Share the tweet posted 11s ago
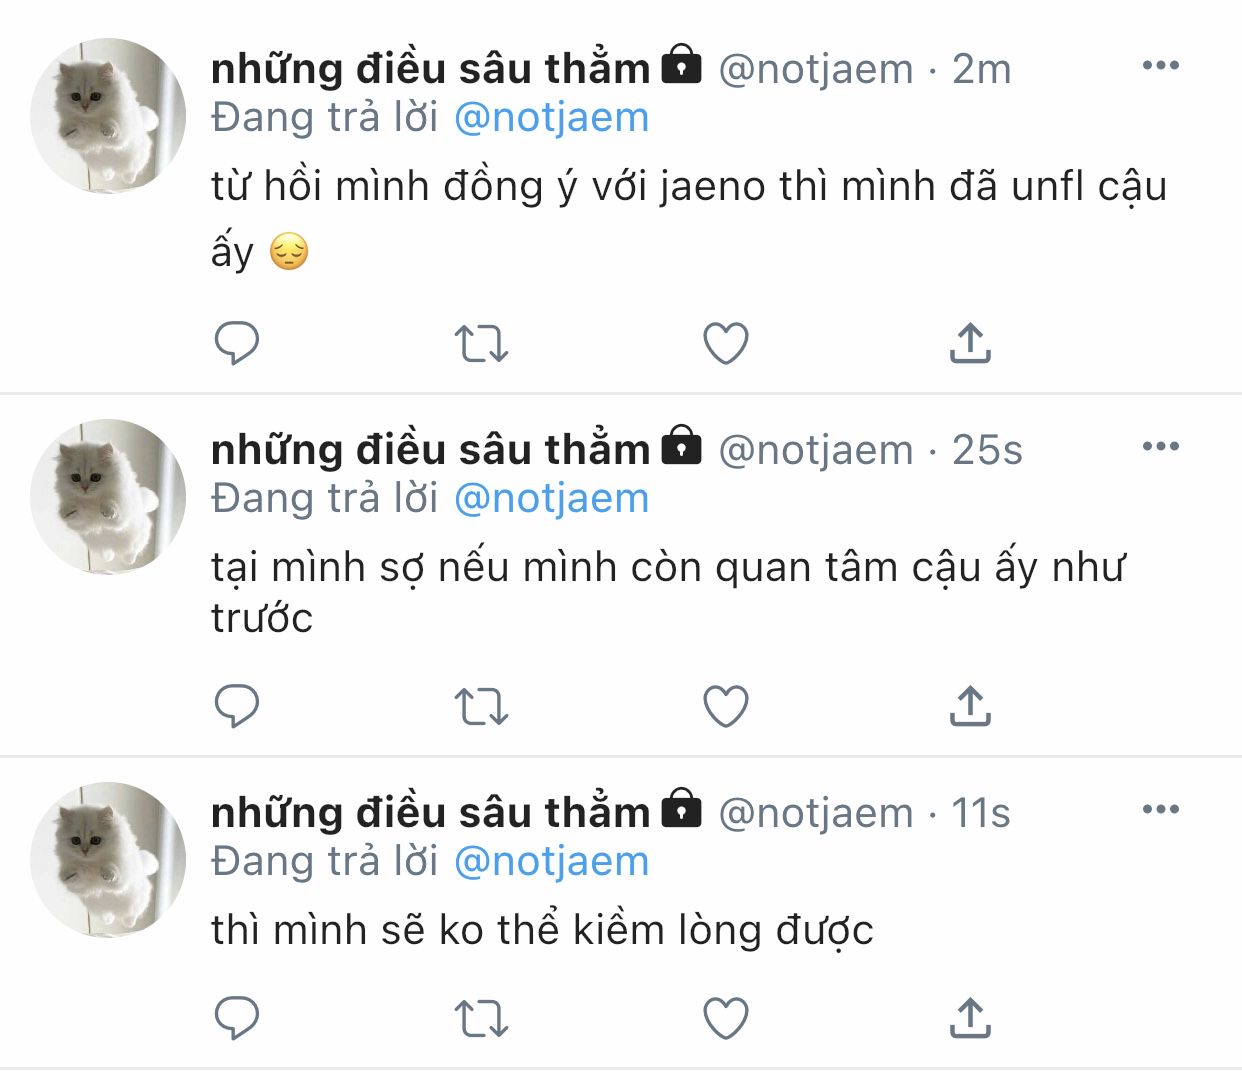The width and height of the screenshot is (1242, 1071). coord(969,1018)
